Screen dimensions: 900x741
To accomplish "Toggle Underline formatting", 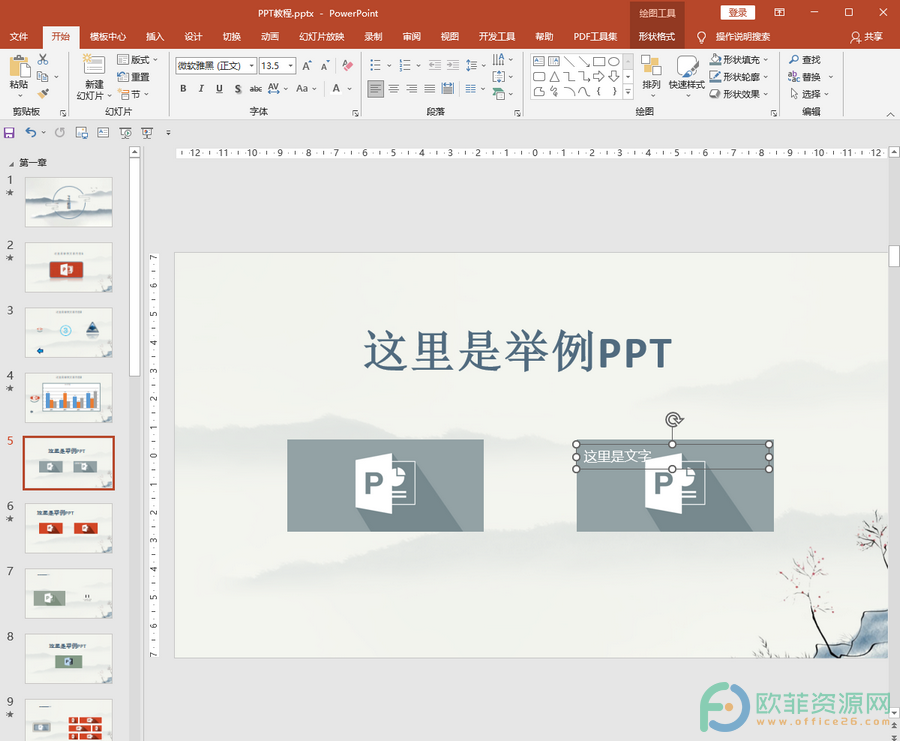I will [x=219, y=88].
